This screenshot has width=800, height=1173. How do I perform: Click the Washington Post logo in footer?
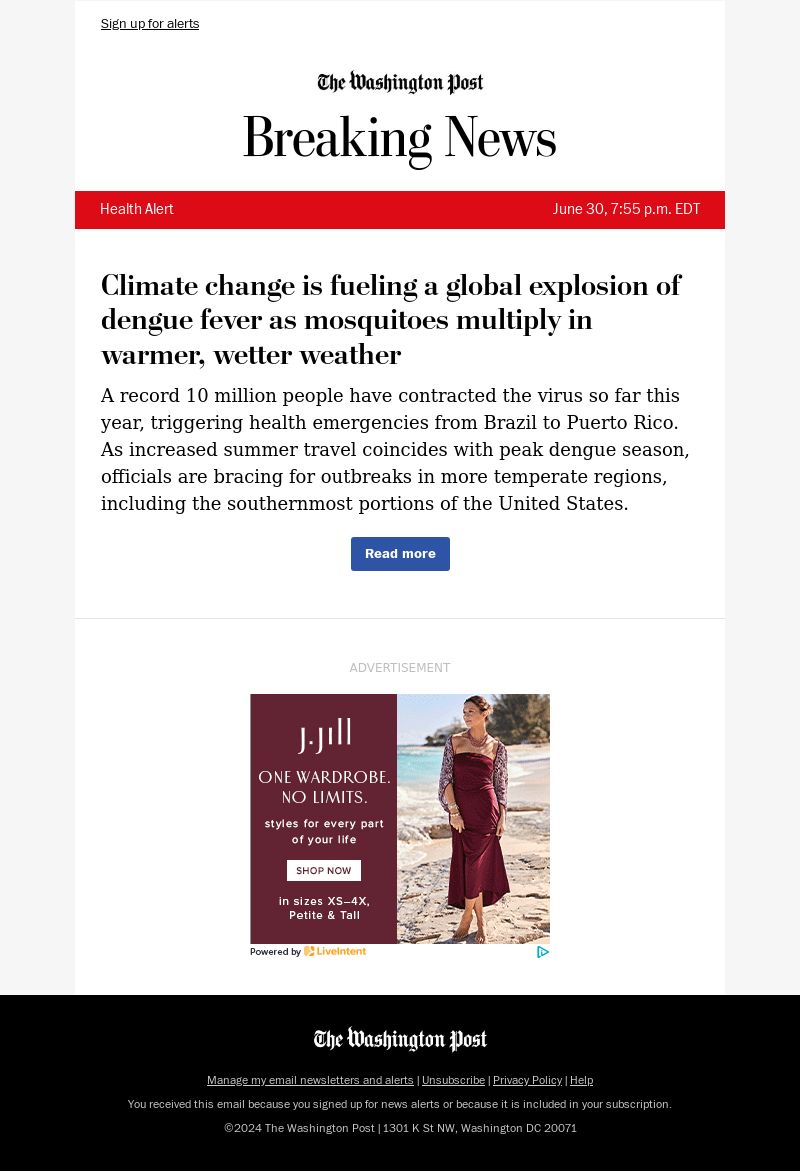click(400, 1040)
